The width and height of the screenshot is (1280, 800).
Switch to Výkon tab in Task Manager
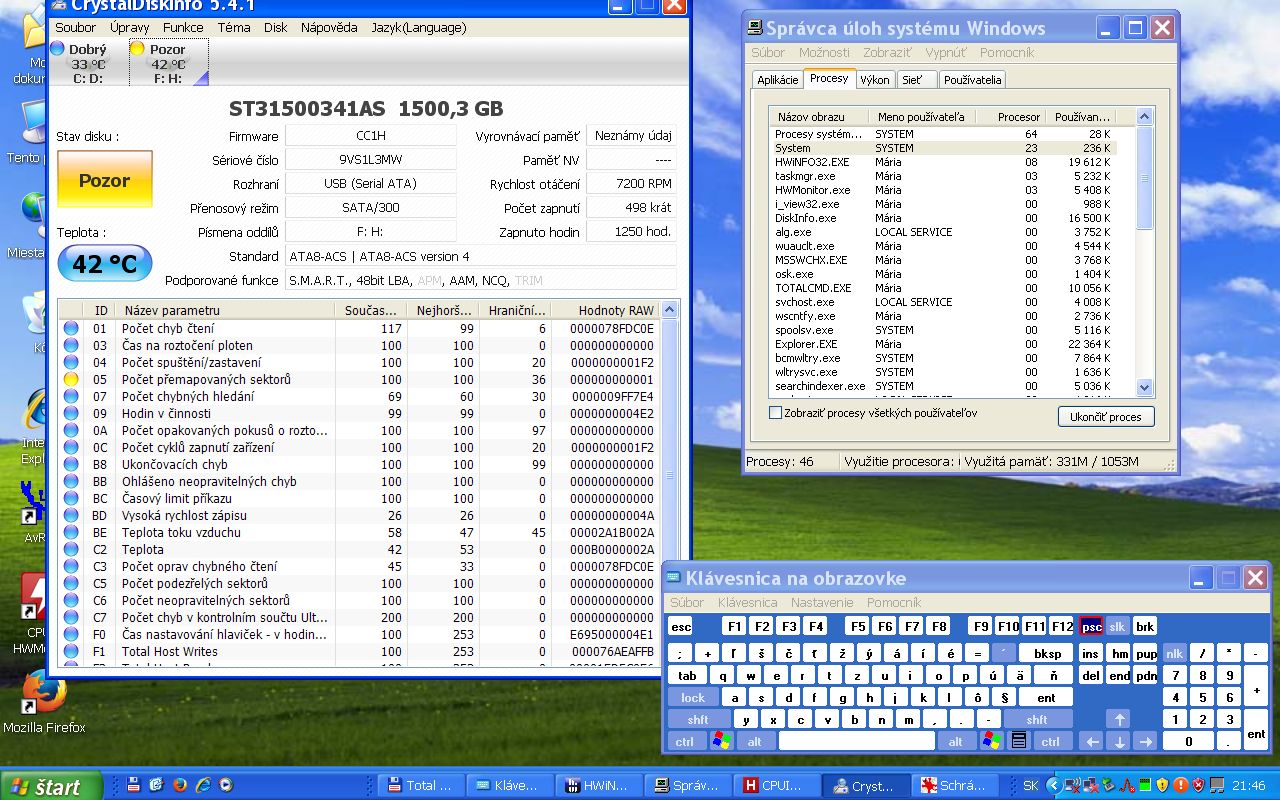tap(875, 80)
